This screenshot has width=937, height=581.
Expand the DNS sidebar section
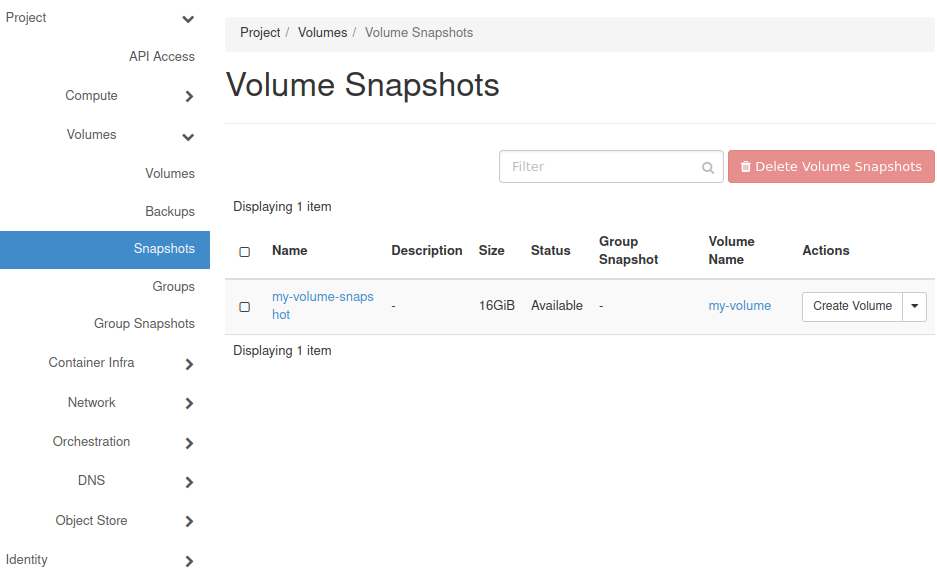[x=189, y=482]
